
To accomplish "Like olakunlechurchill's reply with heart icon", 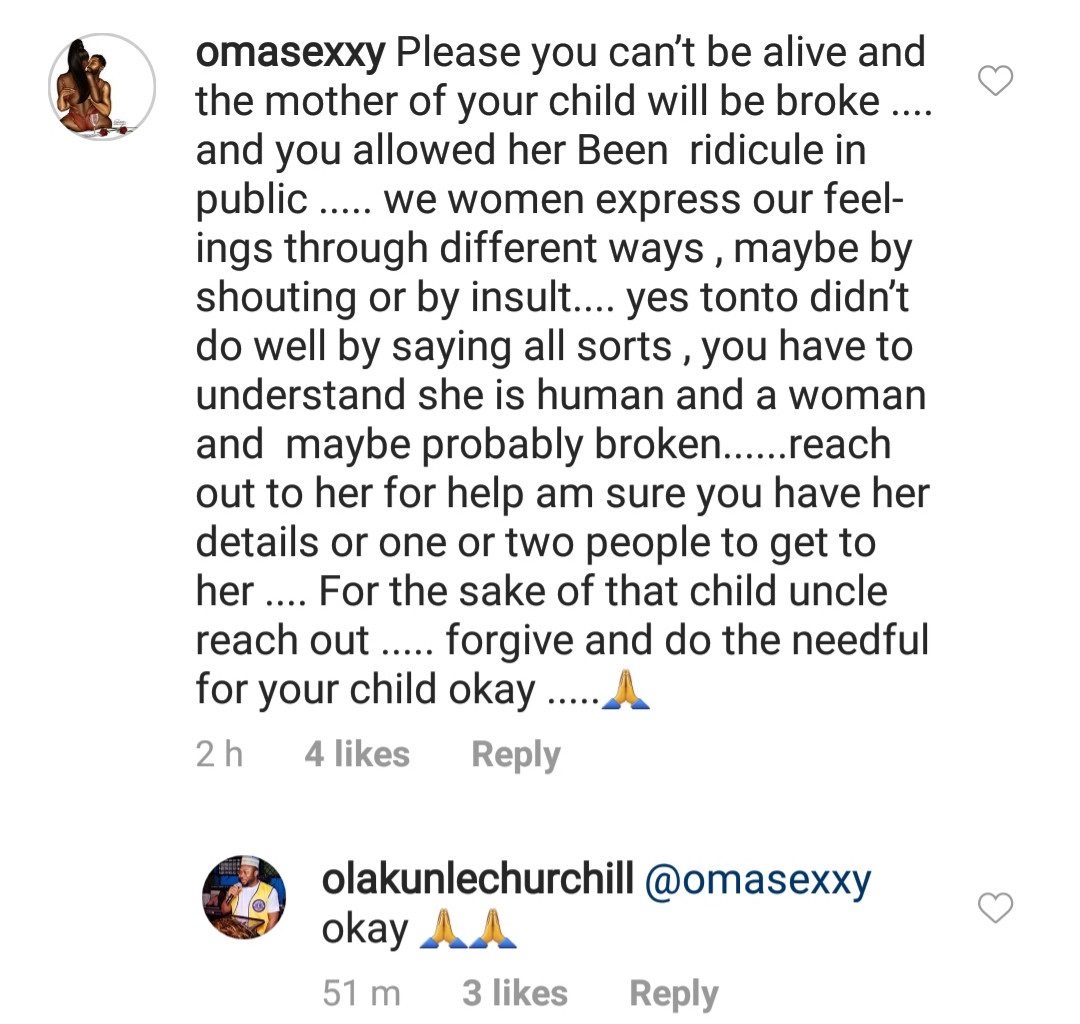I will [995, 908].
